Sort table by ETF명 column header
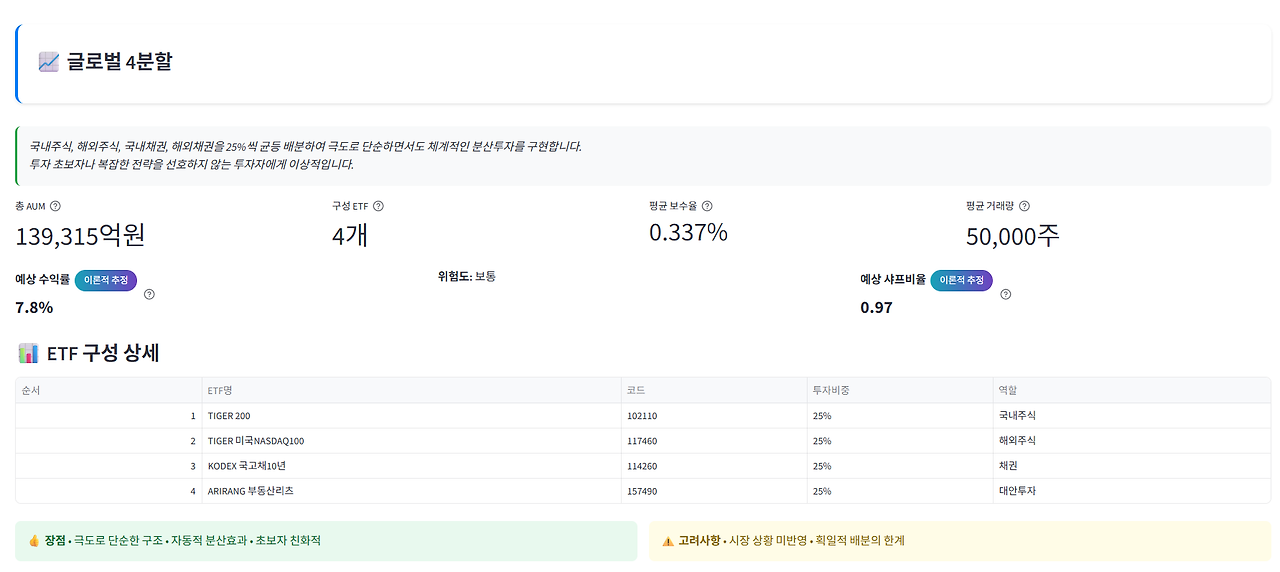The image size is (1280, 572). coord(411,390)
